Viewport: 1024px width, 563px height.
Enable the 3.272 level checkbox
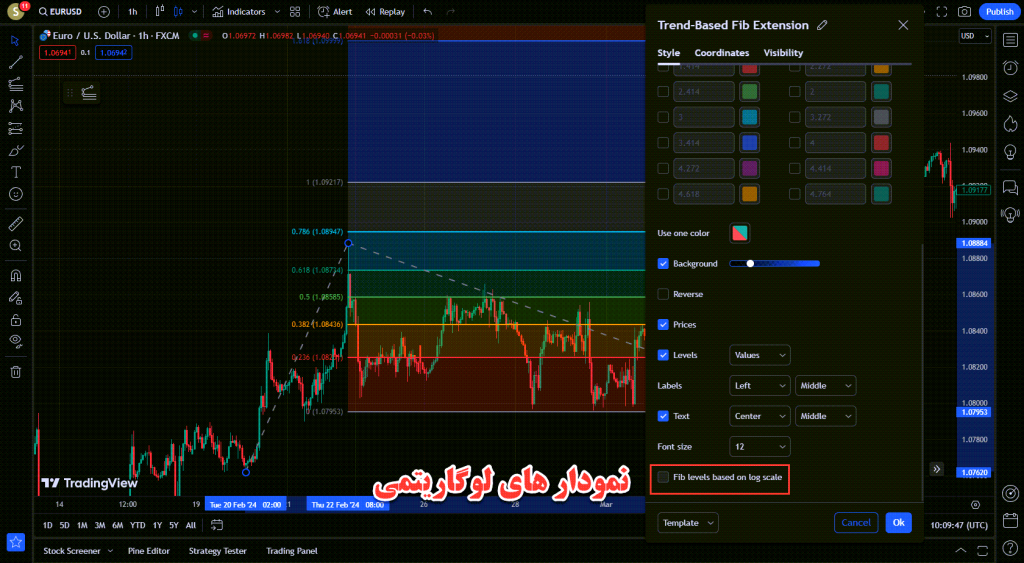(794, 117)
